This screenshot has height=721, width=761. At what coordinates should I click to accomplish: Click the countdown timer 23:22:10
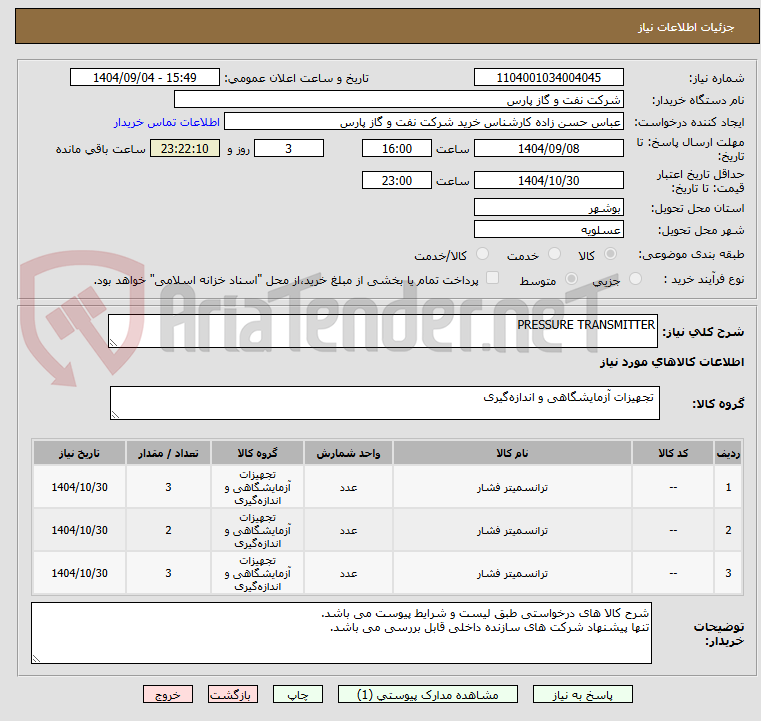(x=184, y=148)
